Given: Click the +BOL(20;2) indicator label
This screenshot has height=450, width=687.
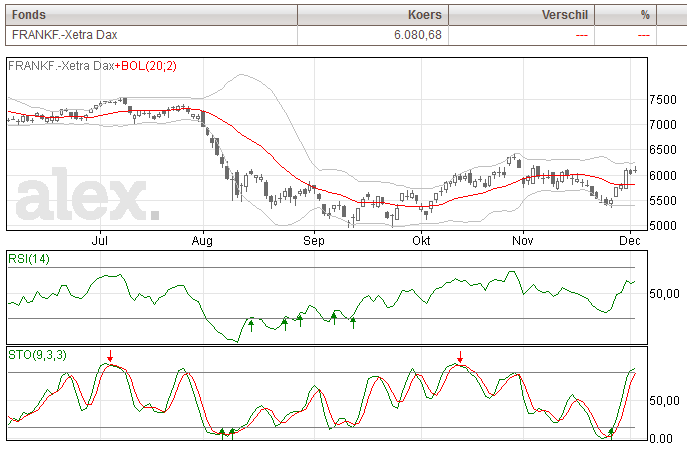Looking at the screenshot, I should [x=146, y=66].
